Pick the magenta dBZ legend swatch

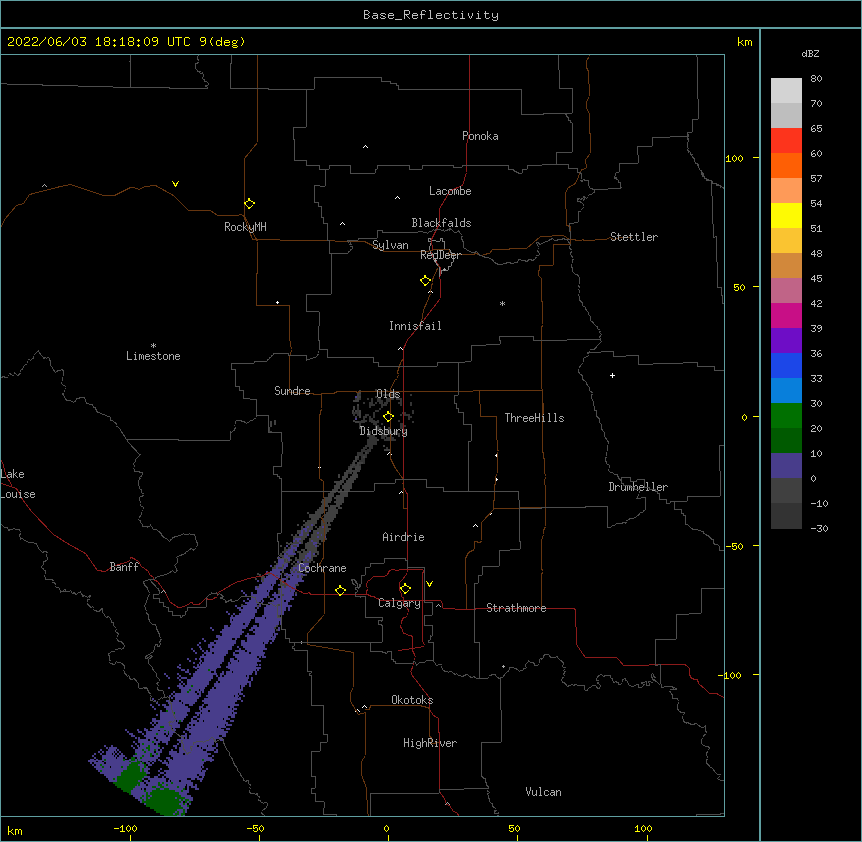[x=786, y=315]
